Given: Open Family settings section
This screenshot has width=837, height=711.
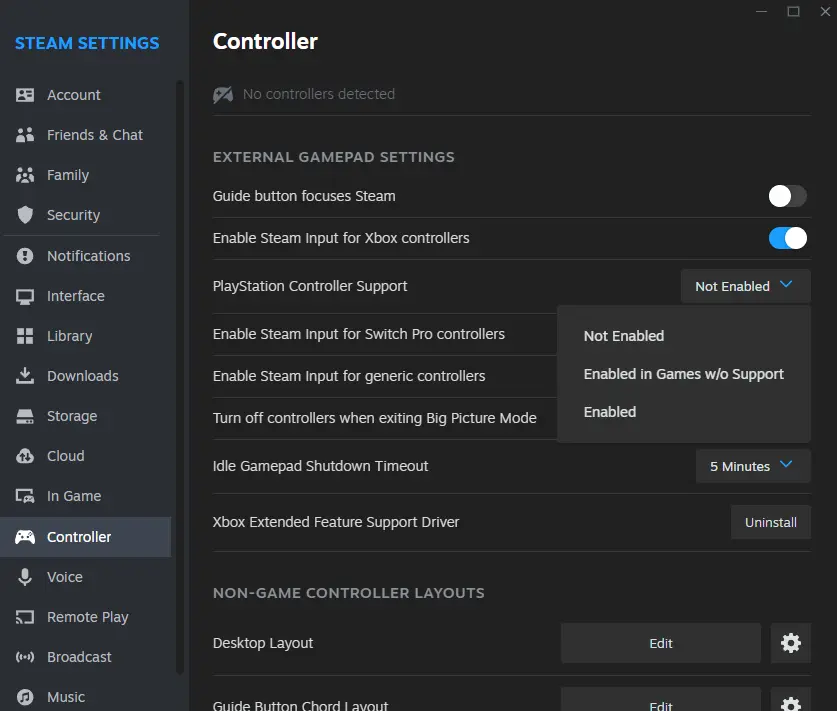Looking at the screenshot, I should click(85, 175).
